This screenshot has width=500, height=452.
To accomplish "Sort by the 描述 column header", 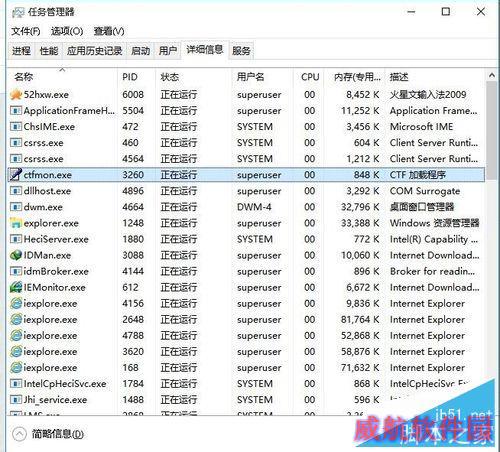I will coord(435,77).
